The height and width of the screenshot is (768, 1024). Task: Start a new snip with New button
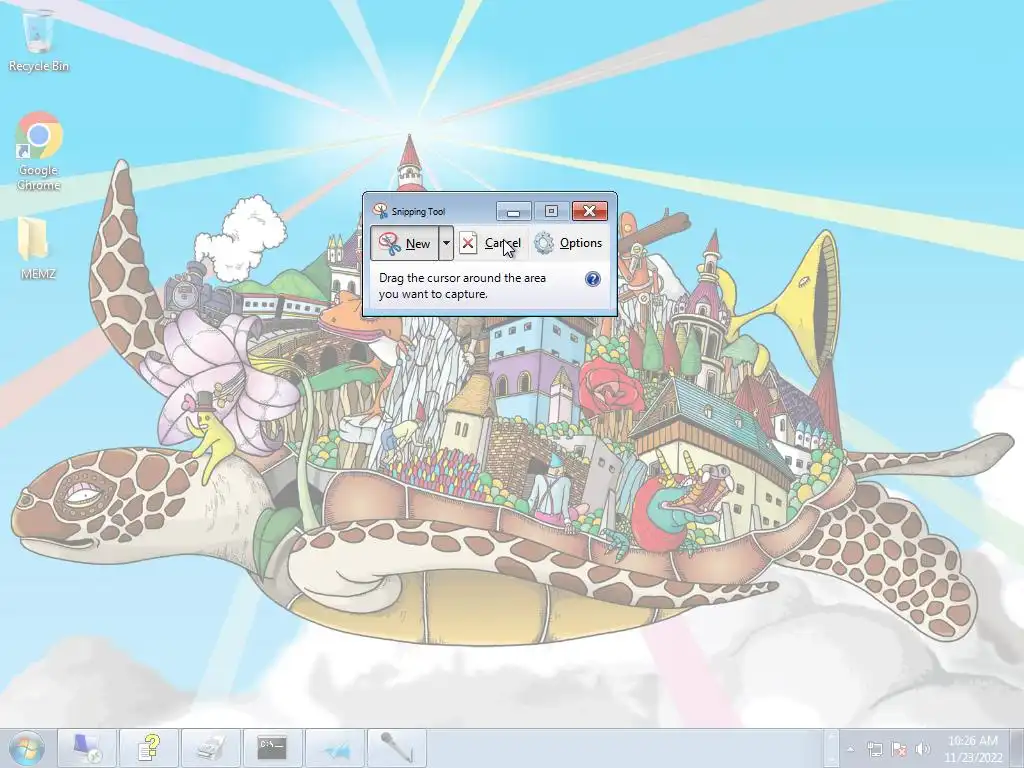click(x=405, y=244)
